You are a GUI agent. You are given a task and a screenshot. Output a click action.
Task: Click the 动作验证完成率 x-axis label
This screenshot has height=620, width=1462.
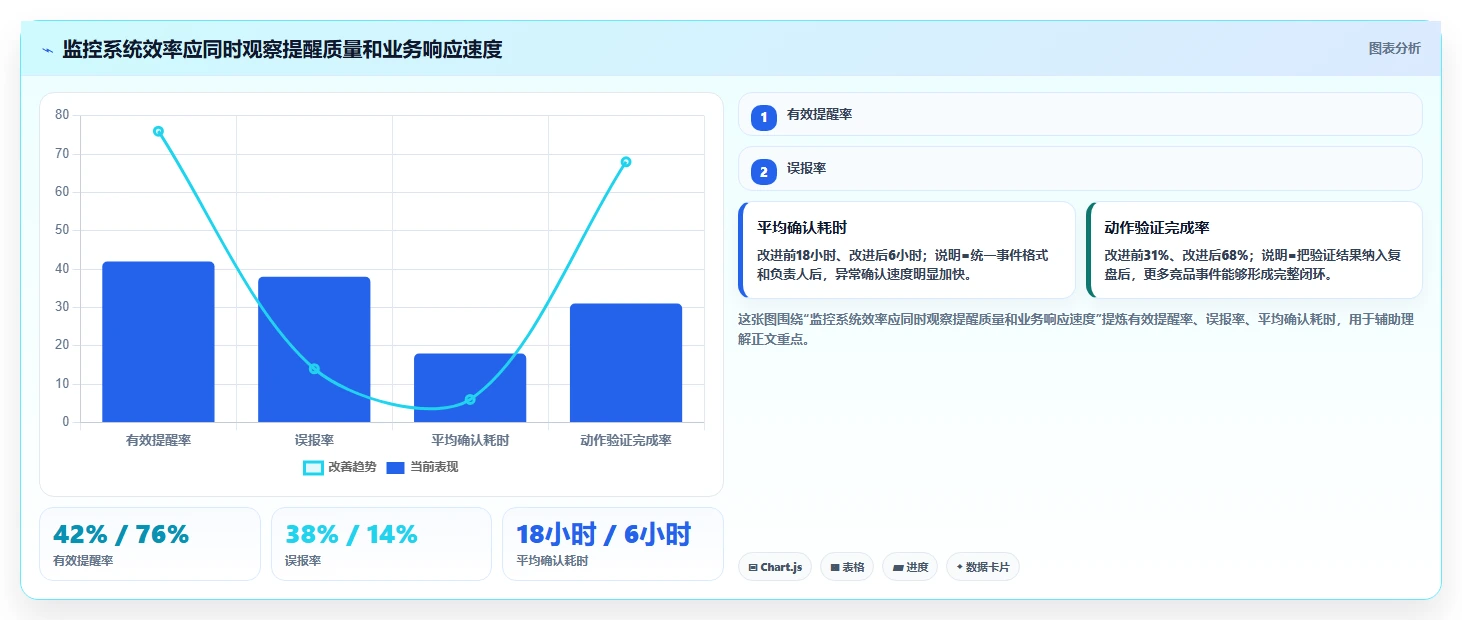click(x=626, y=440)
